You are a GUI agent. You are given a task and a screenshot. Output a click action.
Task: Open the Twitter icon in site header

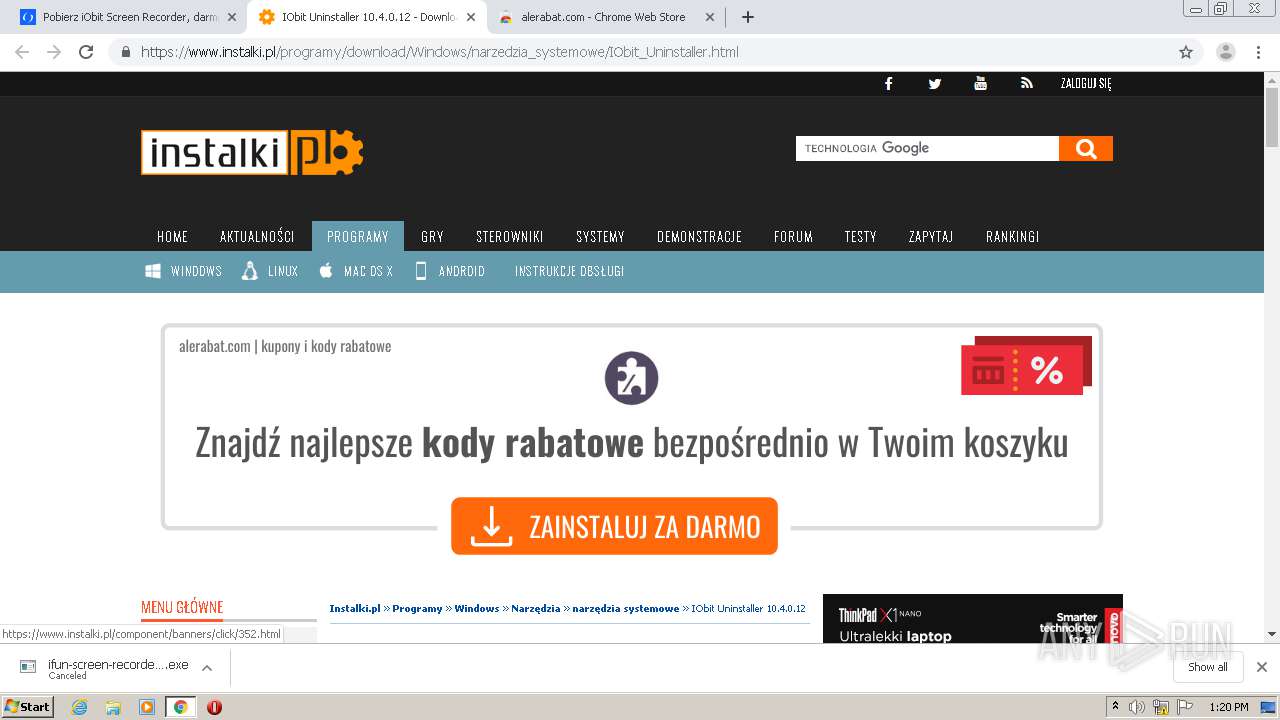[934, 84]
